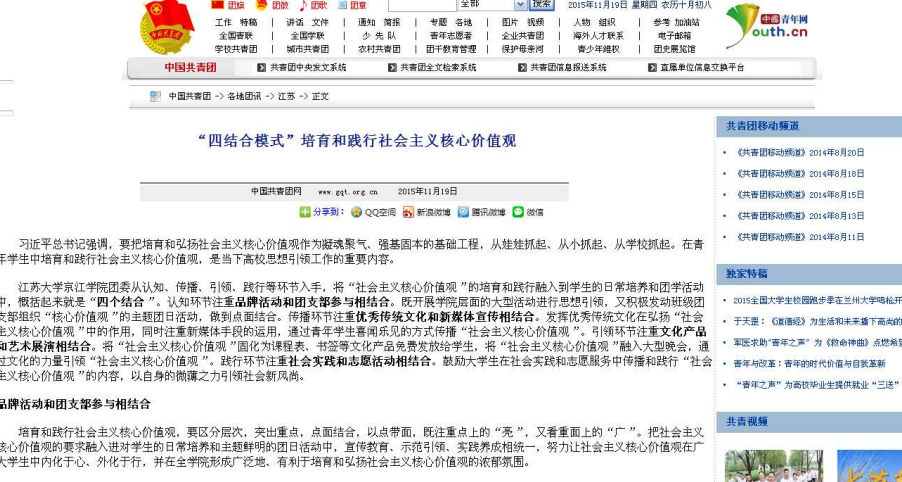Click the search text input field
The image size is (902, 482).
421,4
